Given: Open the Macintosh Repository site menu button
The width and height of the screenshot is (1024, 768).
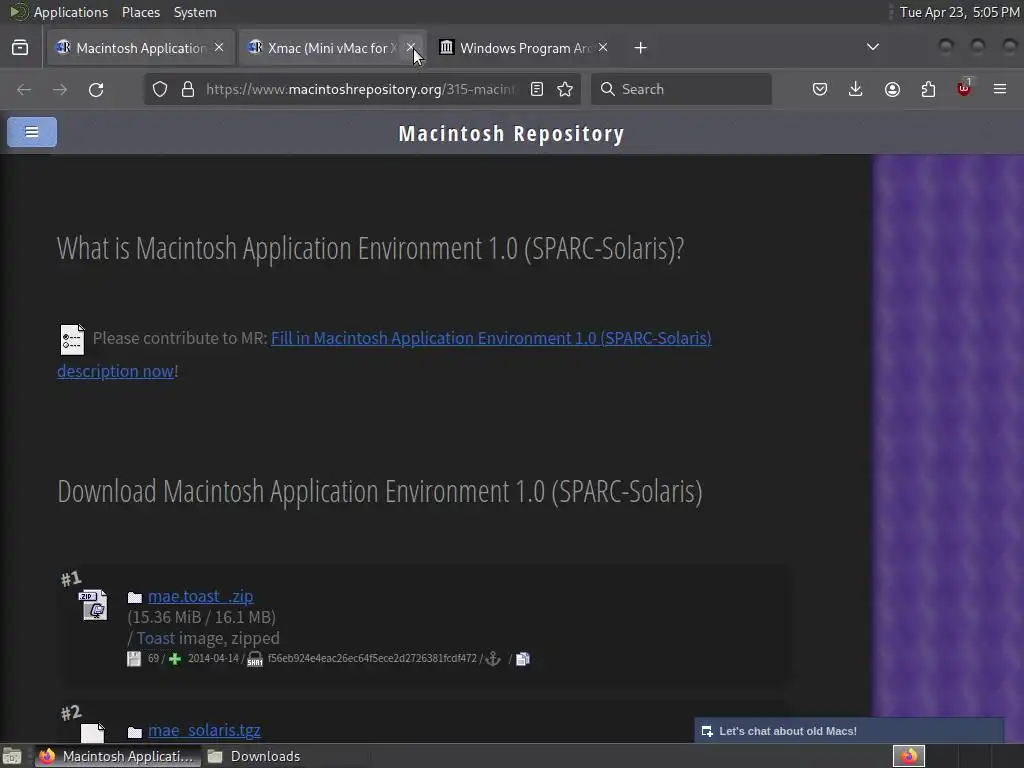Looking at the screenshot, I should [x=32, y=132].
